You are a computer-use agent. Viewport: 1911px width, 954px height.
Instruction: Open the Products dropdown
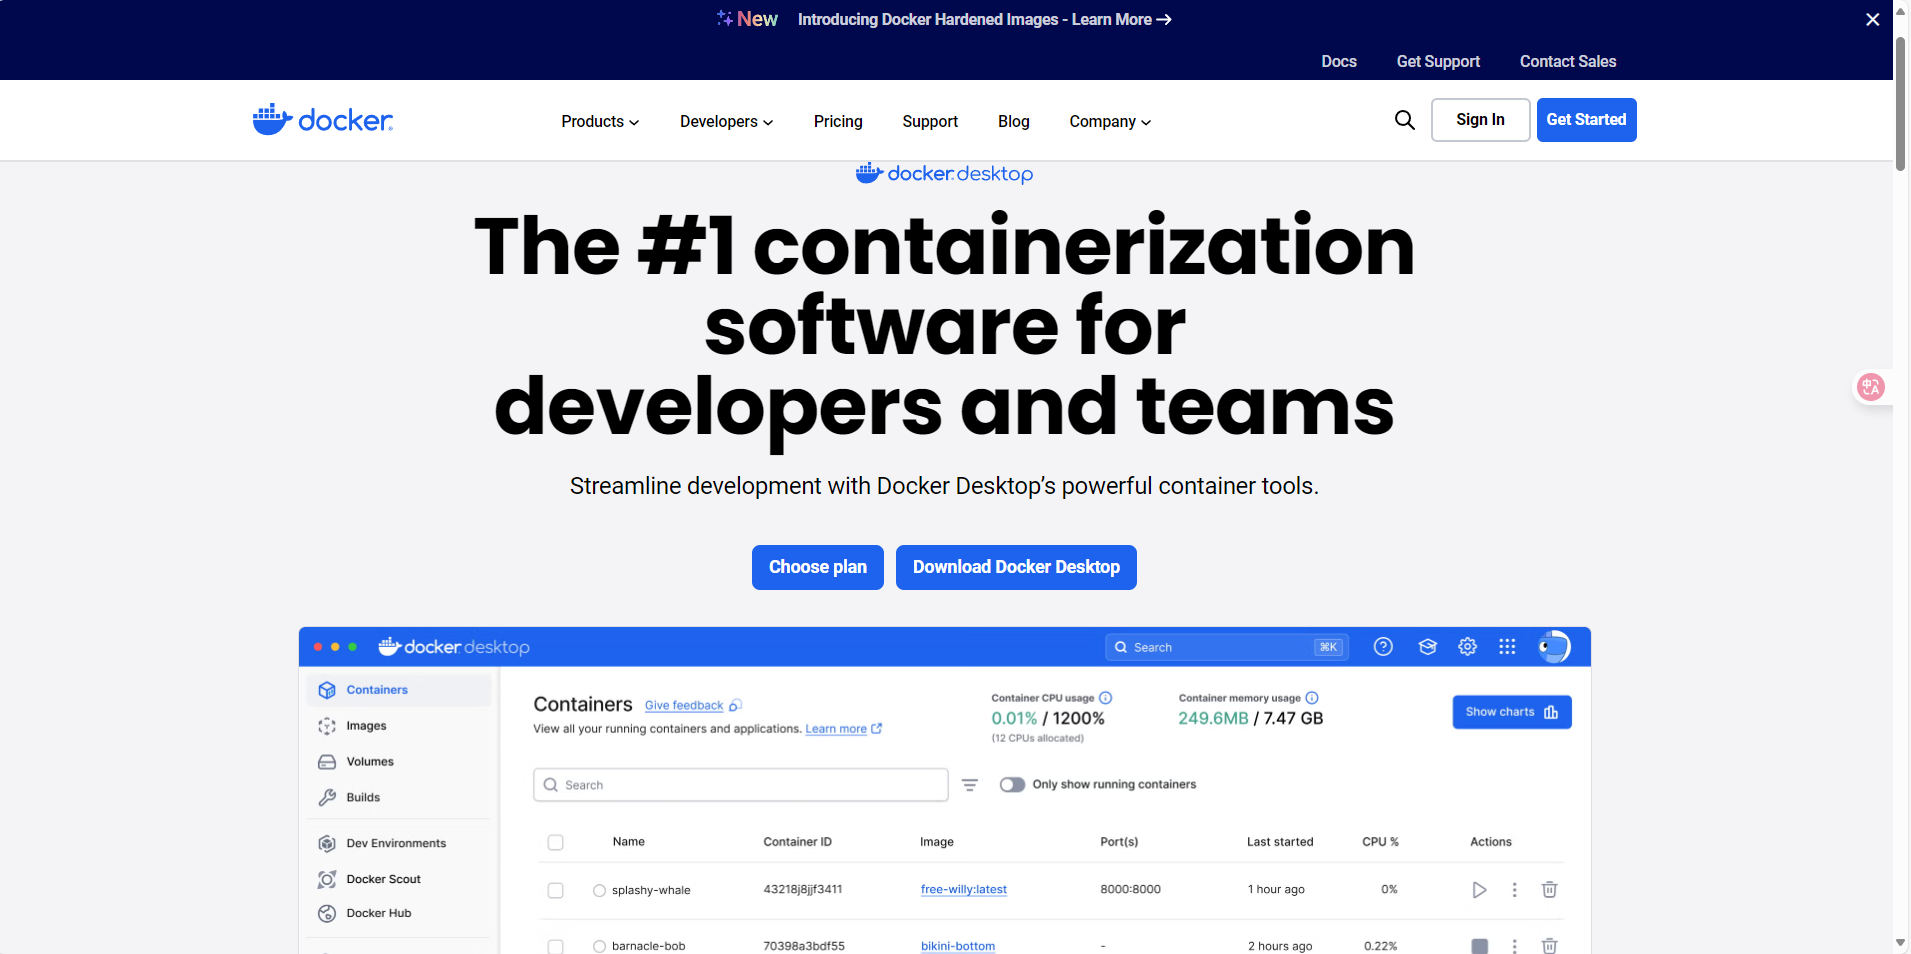tap(598, 121)
